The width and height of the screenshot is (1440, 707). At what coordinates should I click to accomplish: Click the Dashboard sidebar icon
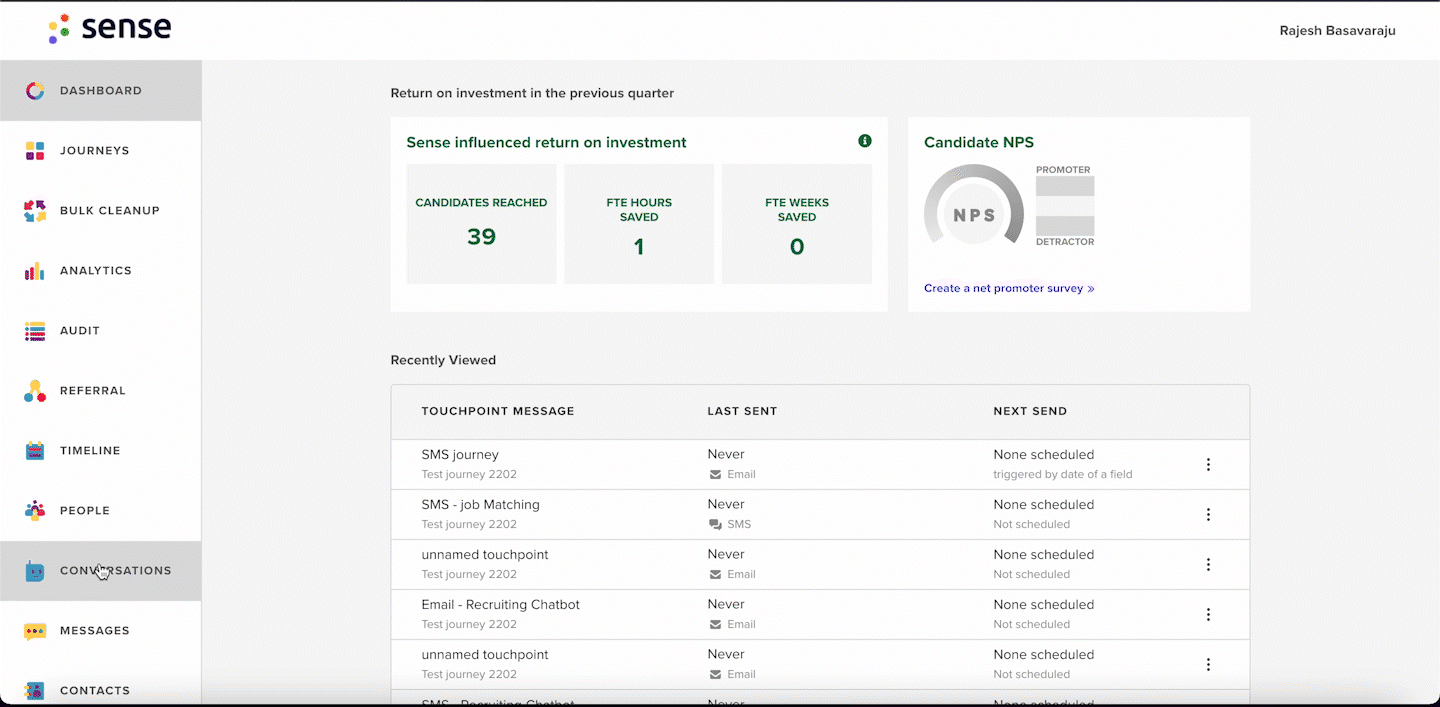click(35, 91)
